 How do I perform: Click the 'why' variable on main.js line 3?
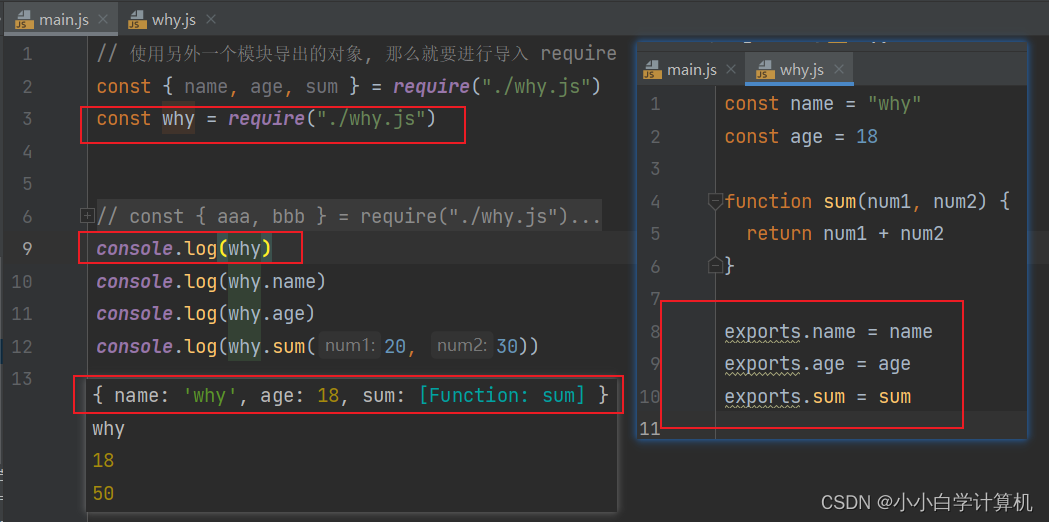coord(179,119)
